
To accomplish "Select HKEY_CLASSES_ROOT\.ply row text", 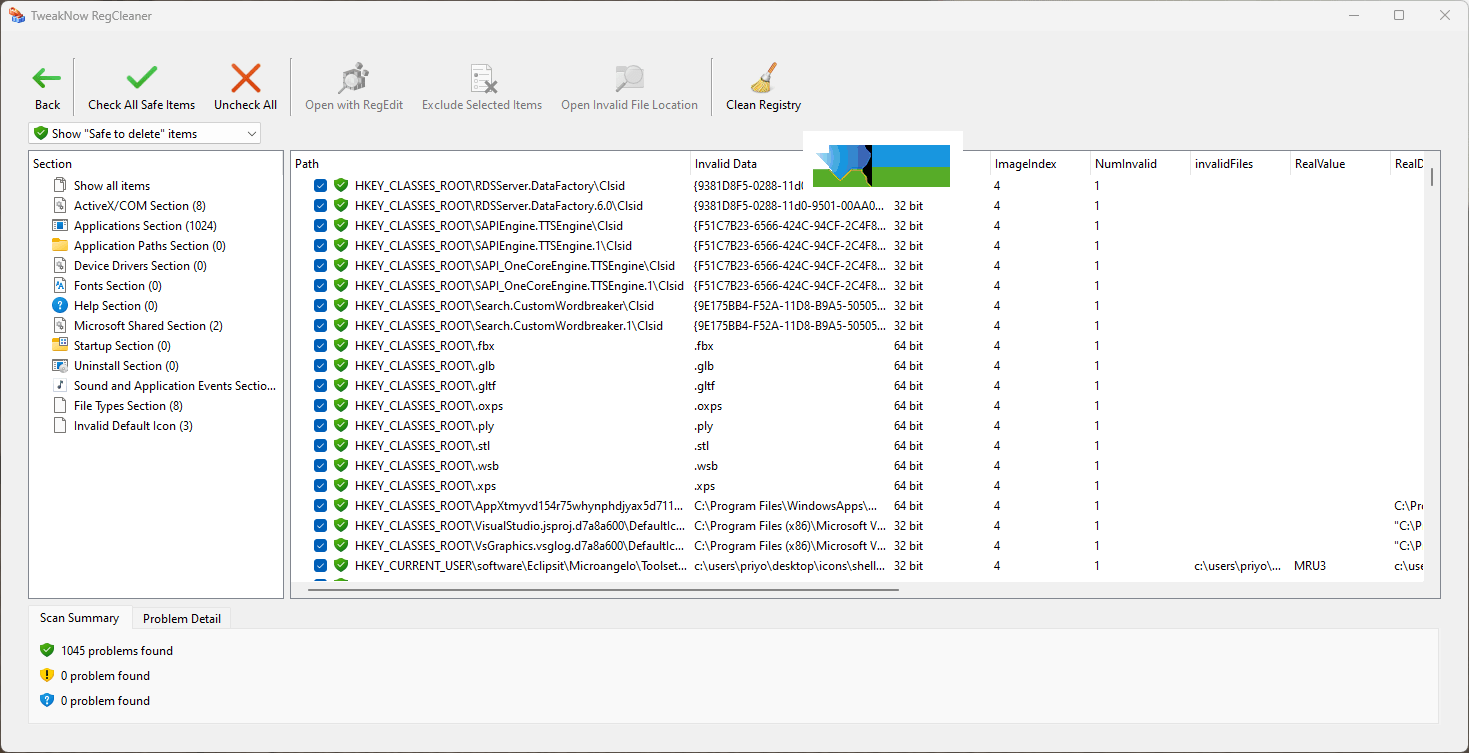I will point(422,425).
